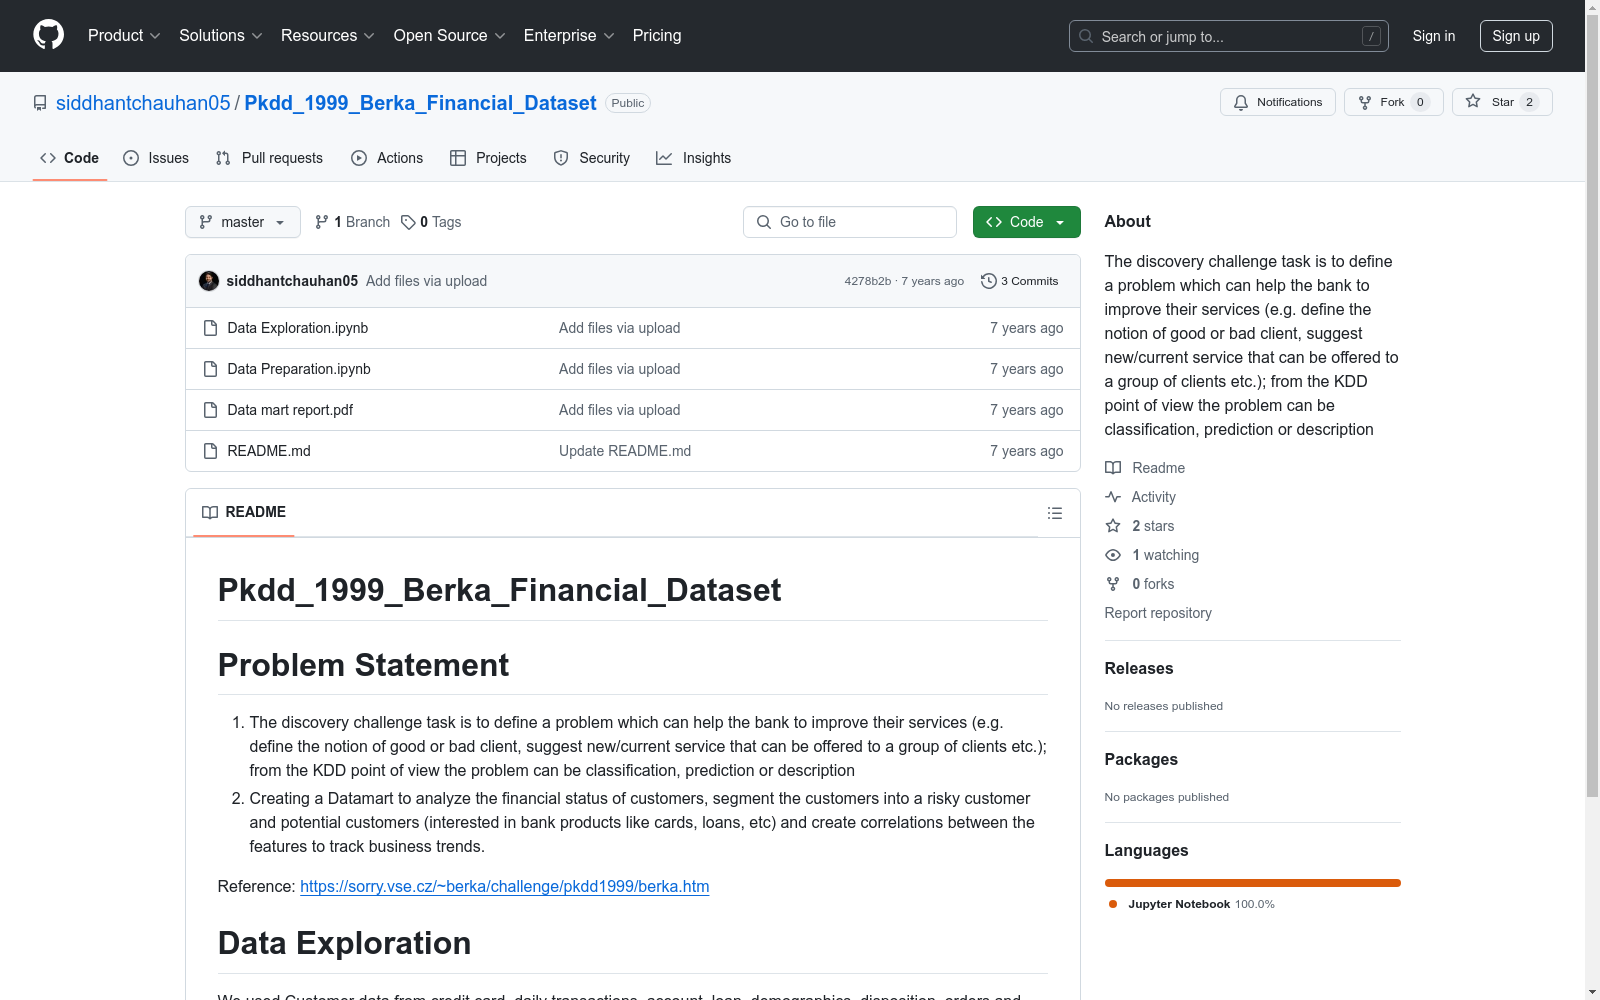The image size is (1600, 1000).
Task: Open commit hash 4278b2b
Action: (867, 281)
